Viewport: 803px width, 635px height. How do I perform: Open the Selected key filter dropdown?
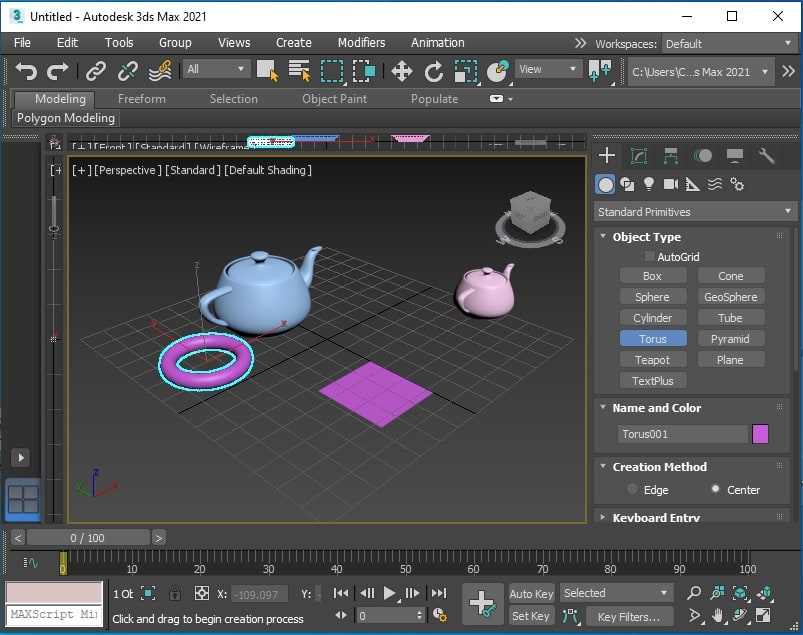click(x=616, y=593)
